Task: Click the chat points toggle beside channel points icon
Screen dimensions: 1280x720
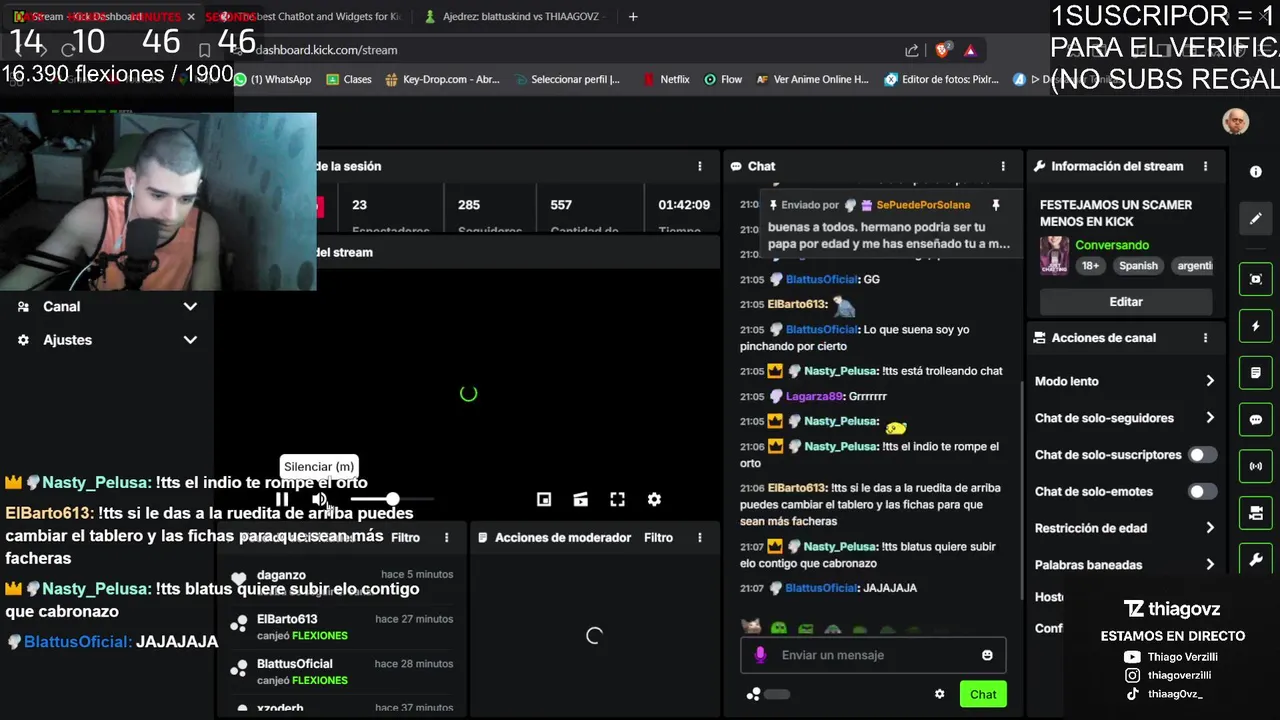Action: pos(777,694)
